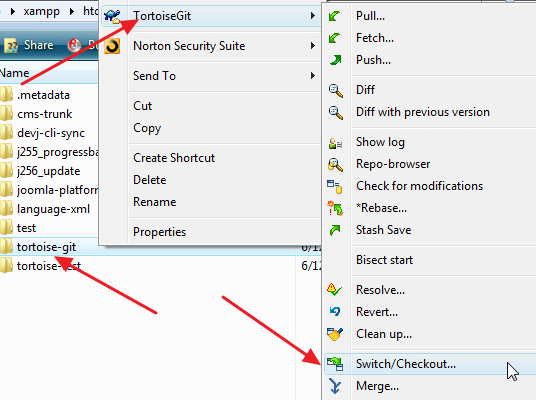The width and height of the screenshot is (536, 400).
Task: Choose Diff with previous version
Action: click(x=423, y=112)
